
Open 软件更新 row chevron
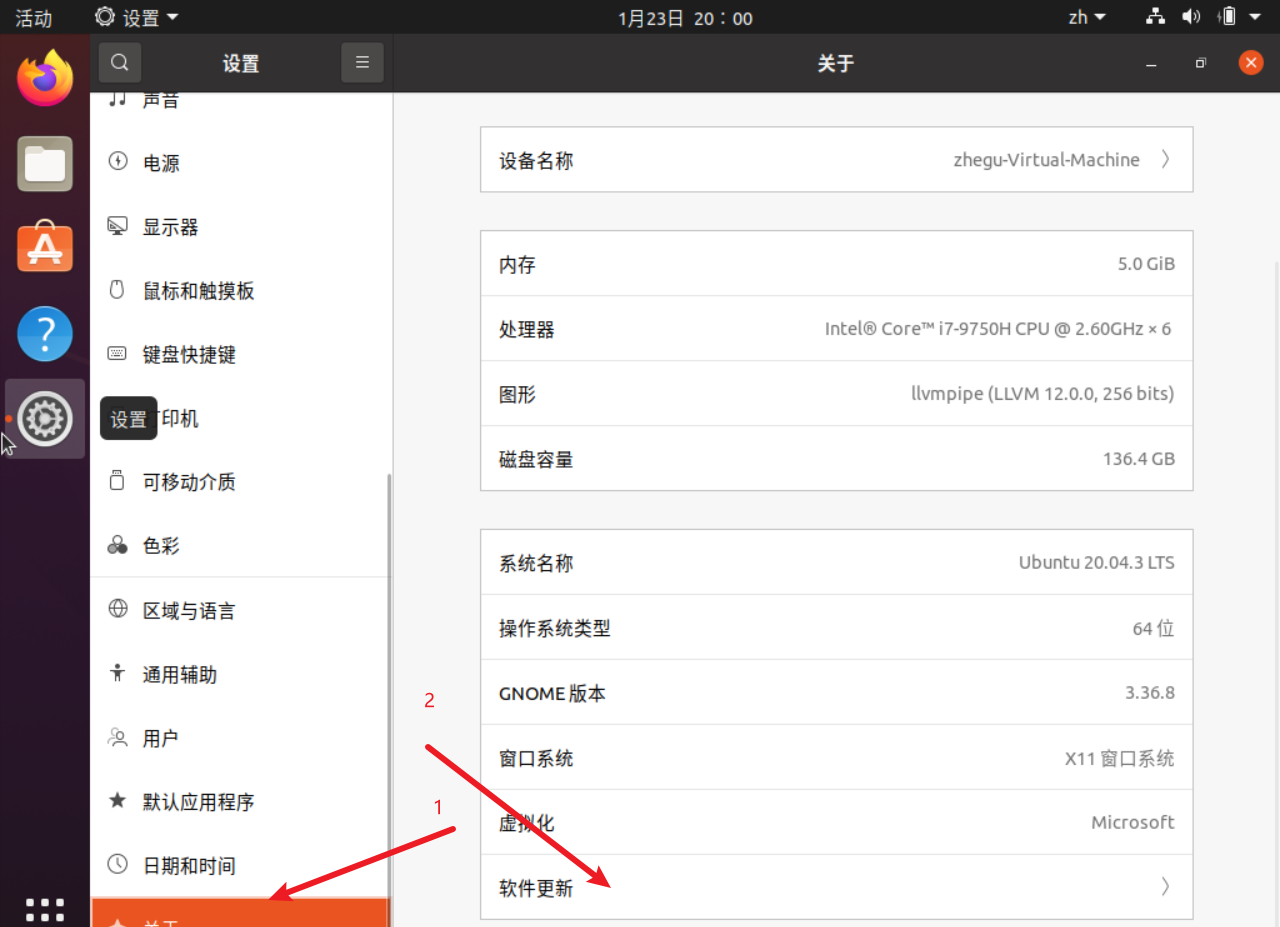tap(1165, 886)
